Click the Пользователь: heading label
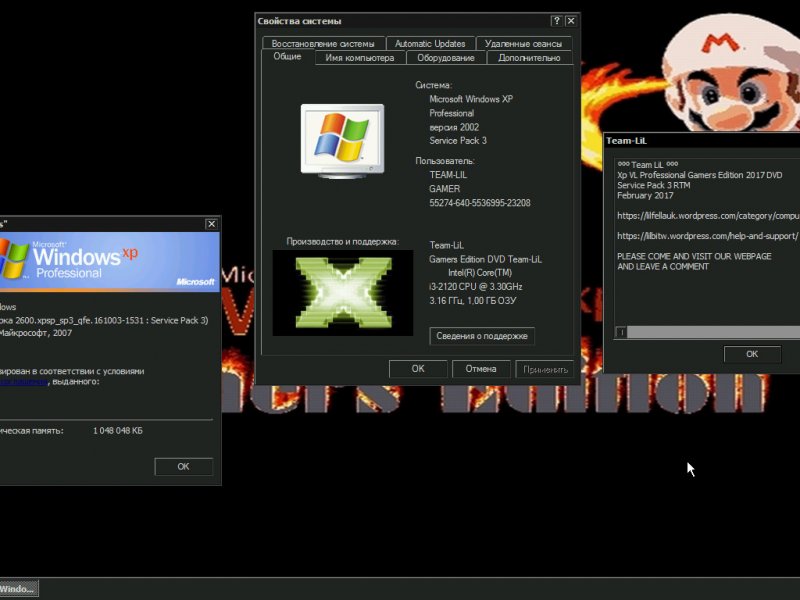Viewport: 800px width, 600px height. point(444,161)
